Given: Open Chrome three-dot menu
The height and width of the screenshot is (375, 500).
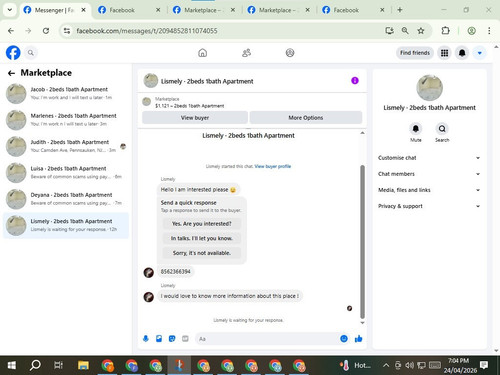Looking at the screenshot, I should (x=489, y=31).
